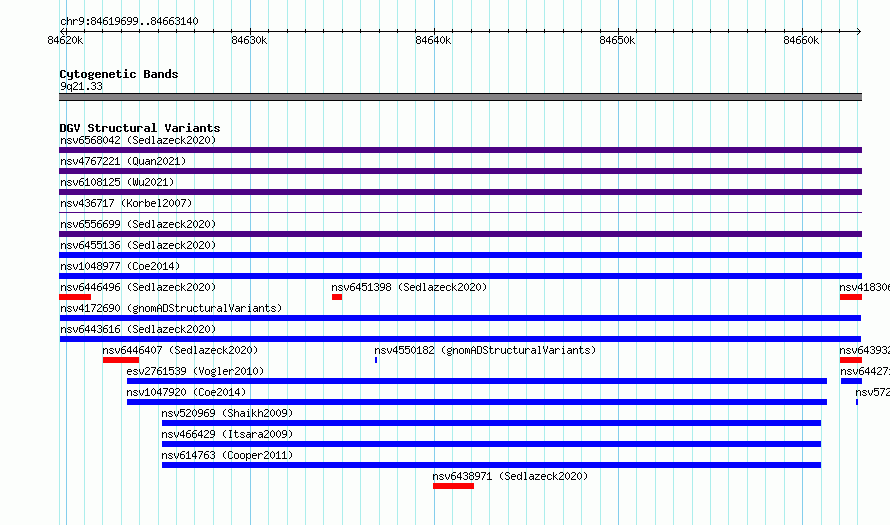The height and width of the screenshot is (525, 890).
Task: Select the nsv520969 (Shaikh2009) label
Action: coord(227,413)
